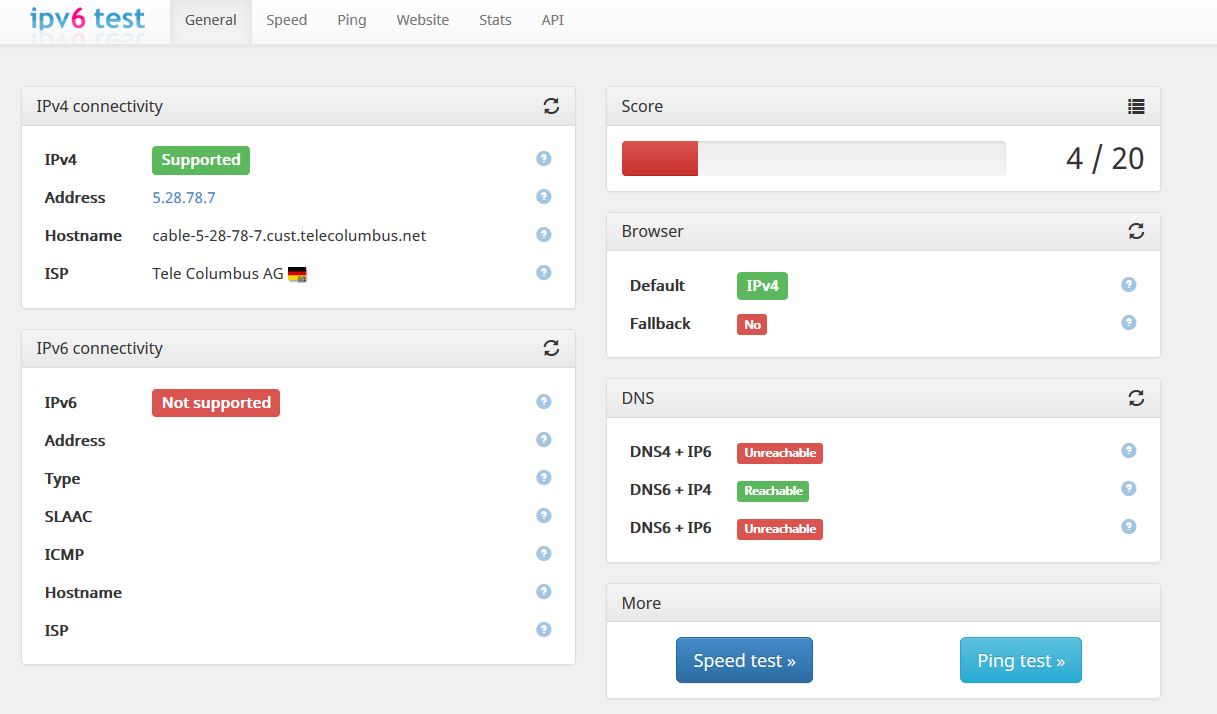Open the Ping tab
1217x714 pixels.
352,20
